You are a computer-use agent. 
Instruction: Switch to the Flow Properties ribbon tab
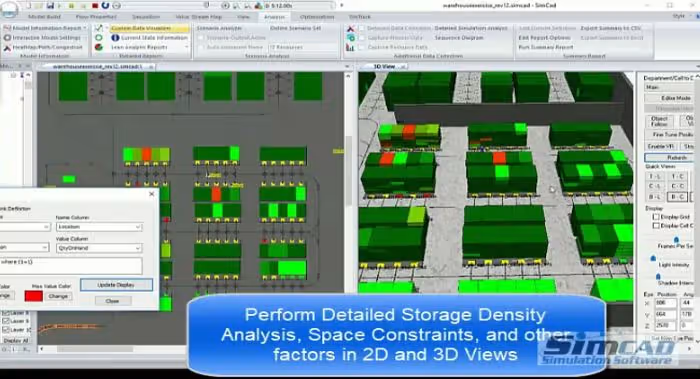[x=96, y=17]
